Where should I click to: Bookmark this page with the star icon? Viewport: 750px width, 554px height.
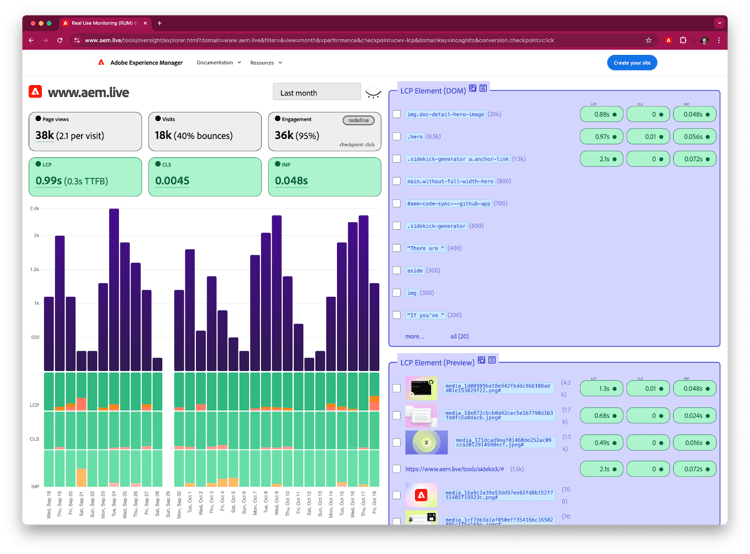click(x=649, y=40)
